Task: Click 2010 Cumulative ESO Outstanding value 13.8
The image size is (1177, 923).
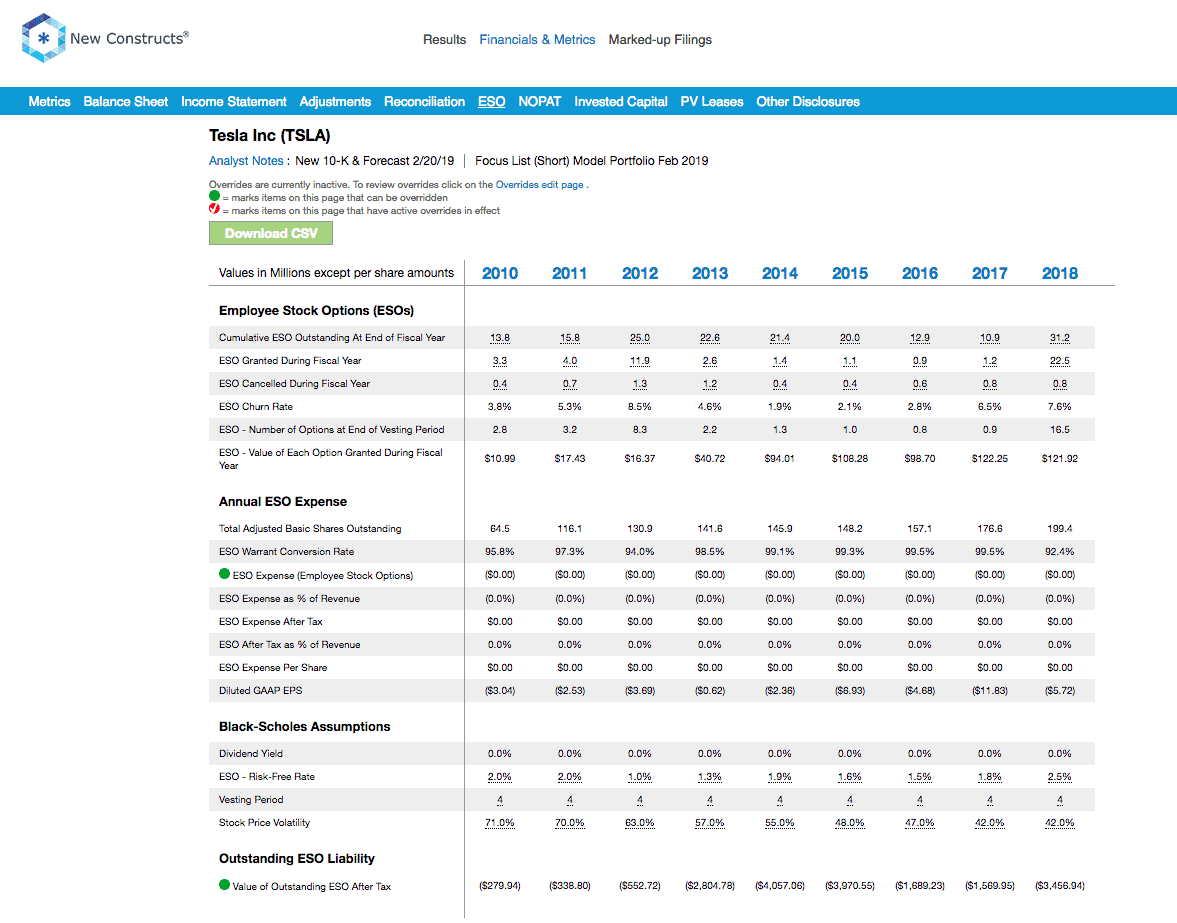Action: [500, 338]
